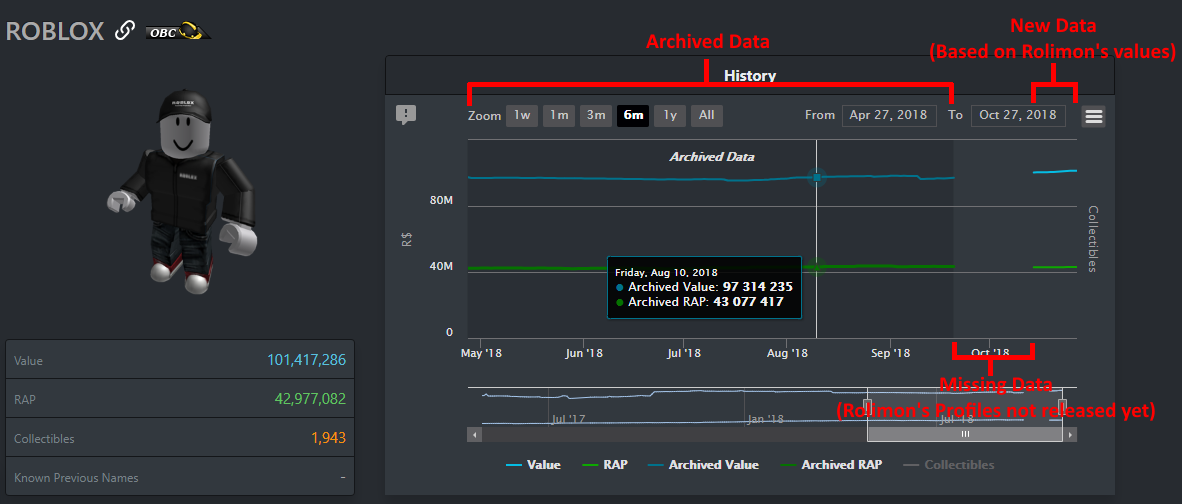Image resolution: width=1182 pixels, height=504 pixels.
Task: Toggle the Archived Value legend item
Action: click(x=703, y=465)
